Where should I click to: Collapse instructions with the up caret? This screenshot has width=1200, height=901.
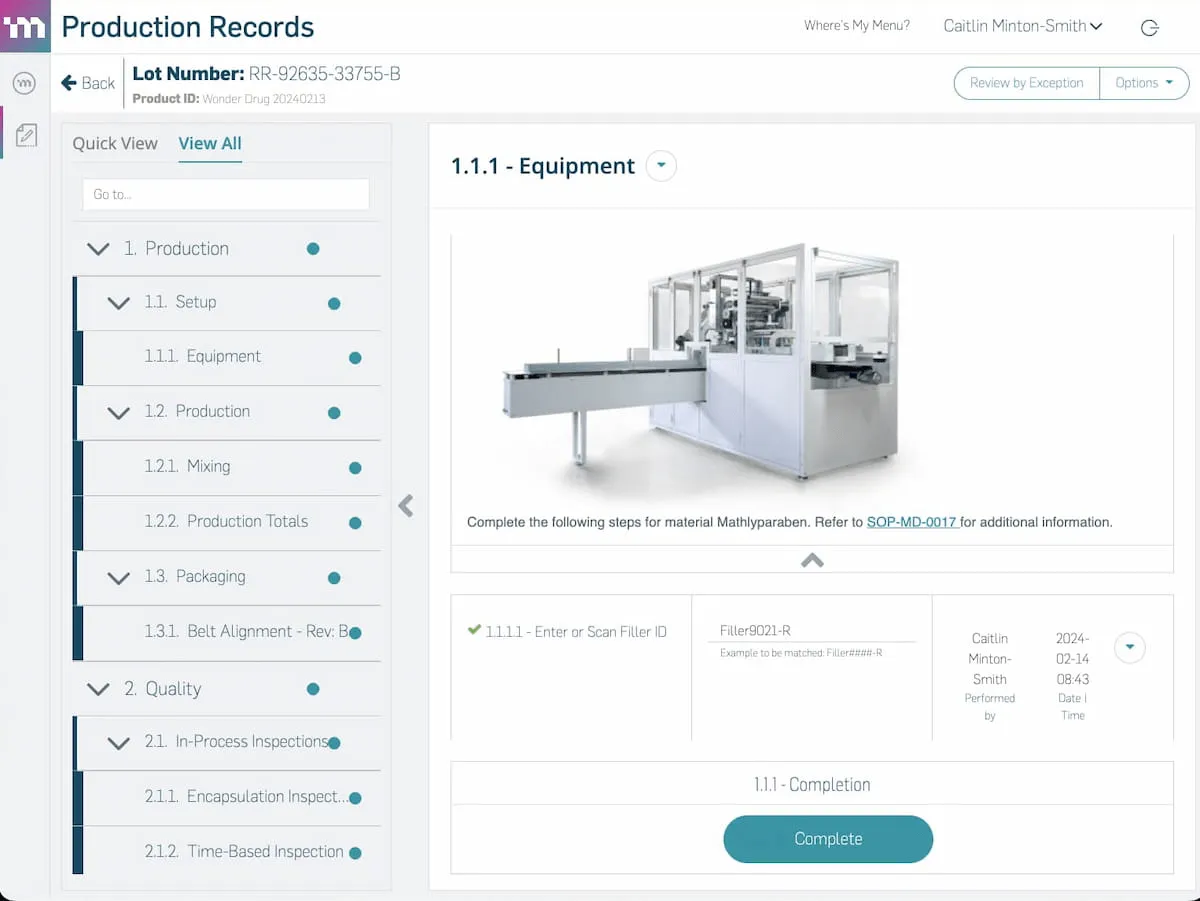[812, 560]
